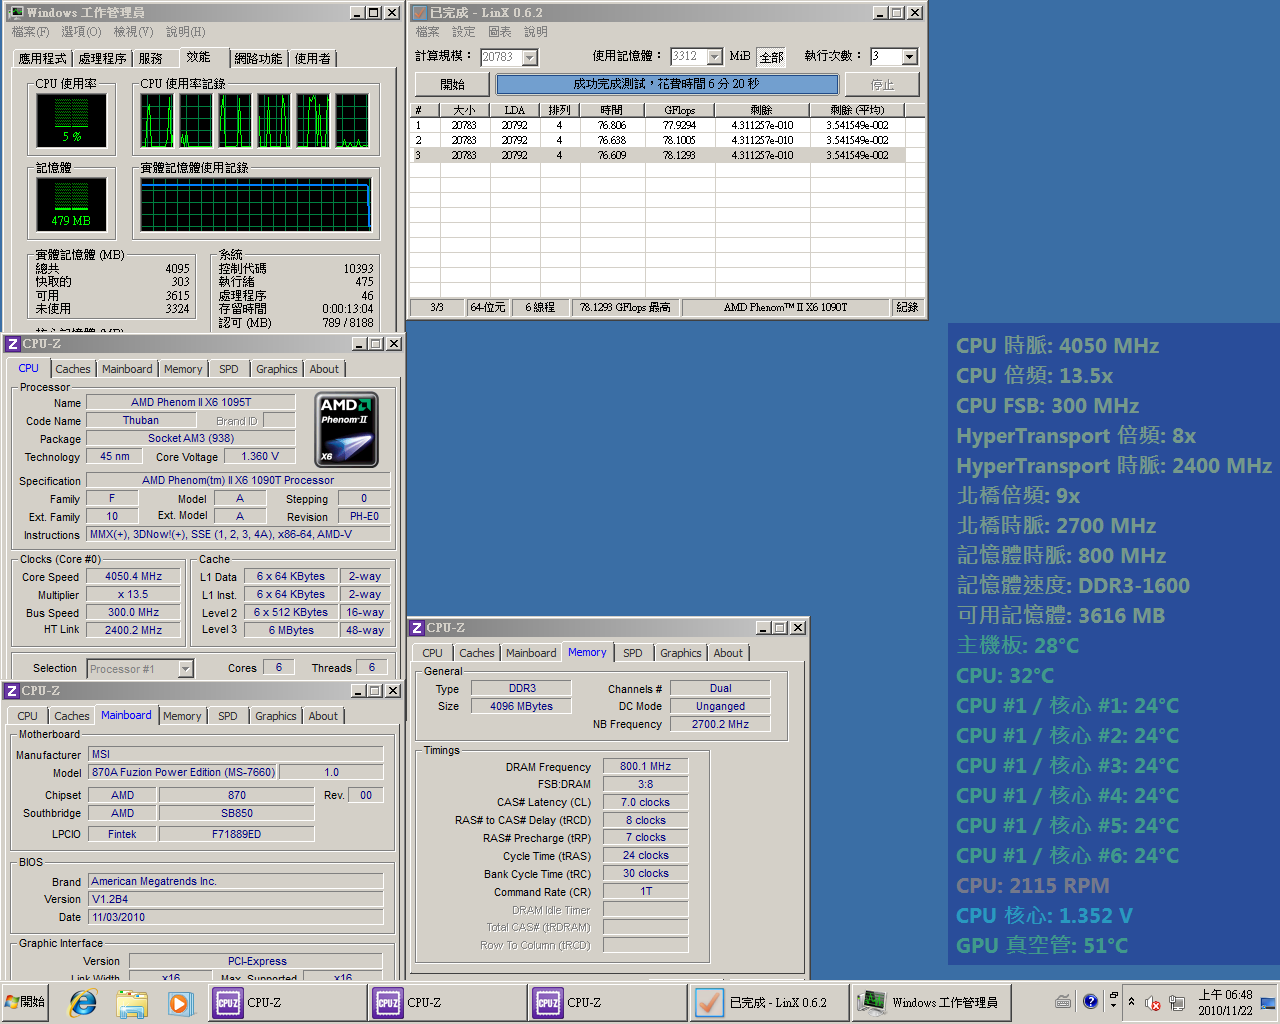Switch to 服務 tab in Task Manager
Viewport: 1280px width, 1024px height.
coord(150,59)
